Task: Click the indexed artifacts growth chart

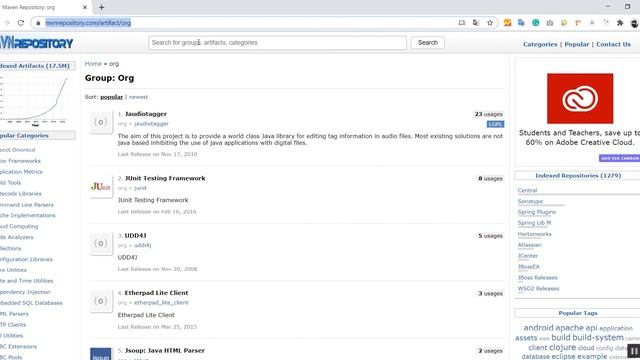Action: [34, 100]
